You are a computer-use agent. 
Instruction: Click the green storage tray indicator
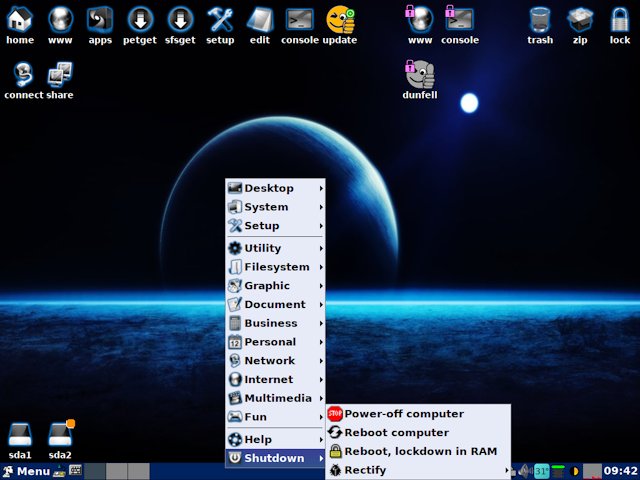click(558, 471)
